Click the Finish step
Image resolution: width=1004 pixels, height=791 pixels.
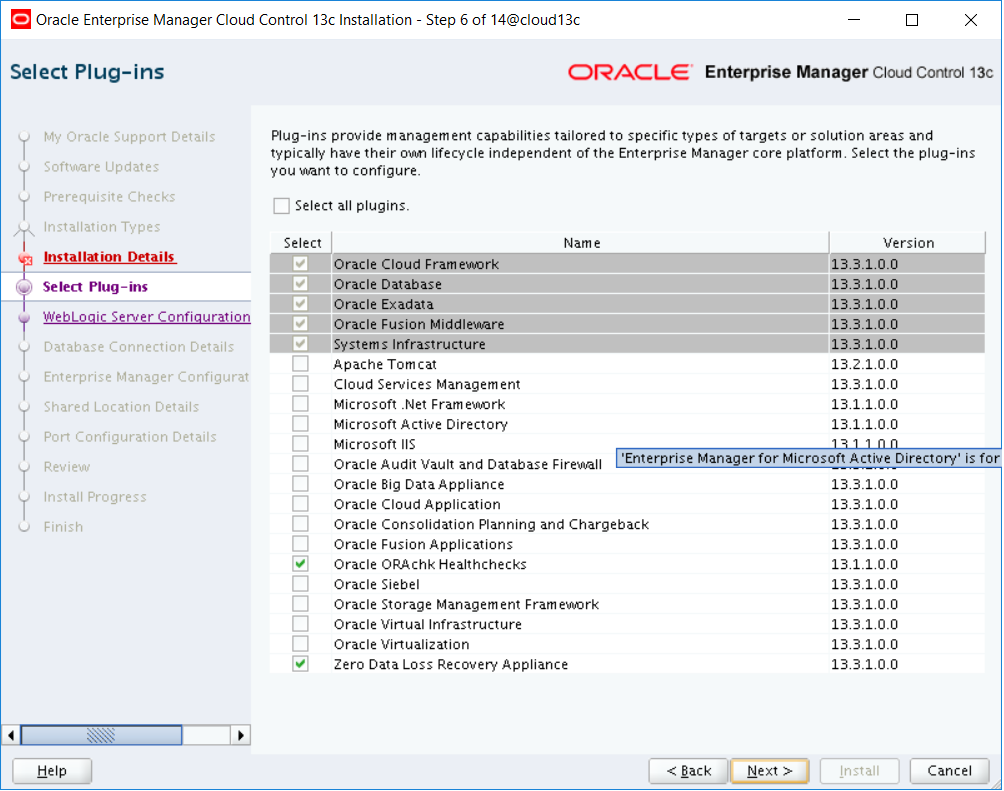coord(63,527)
